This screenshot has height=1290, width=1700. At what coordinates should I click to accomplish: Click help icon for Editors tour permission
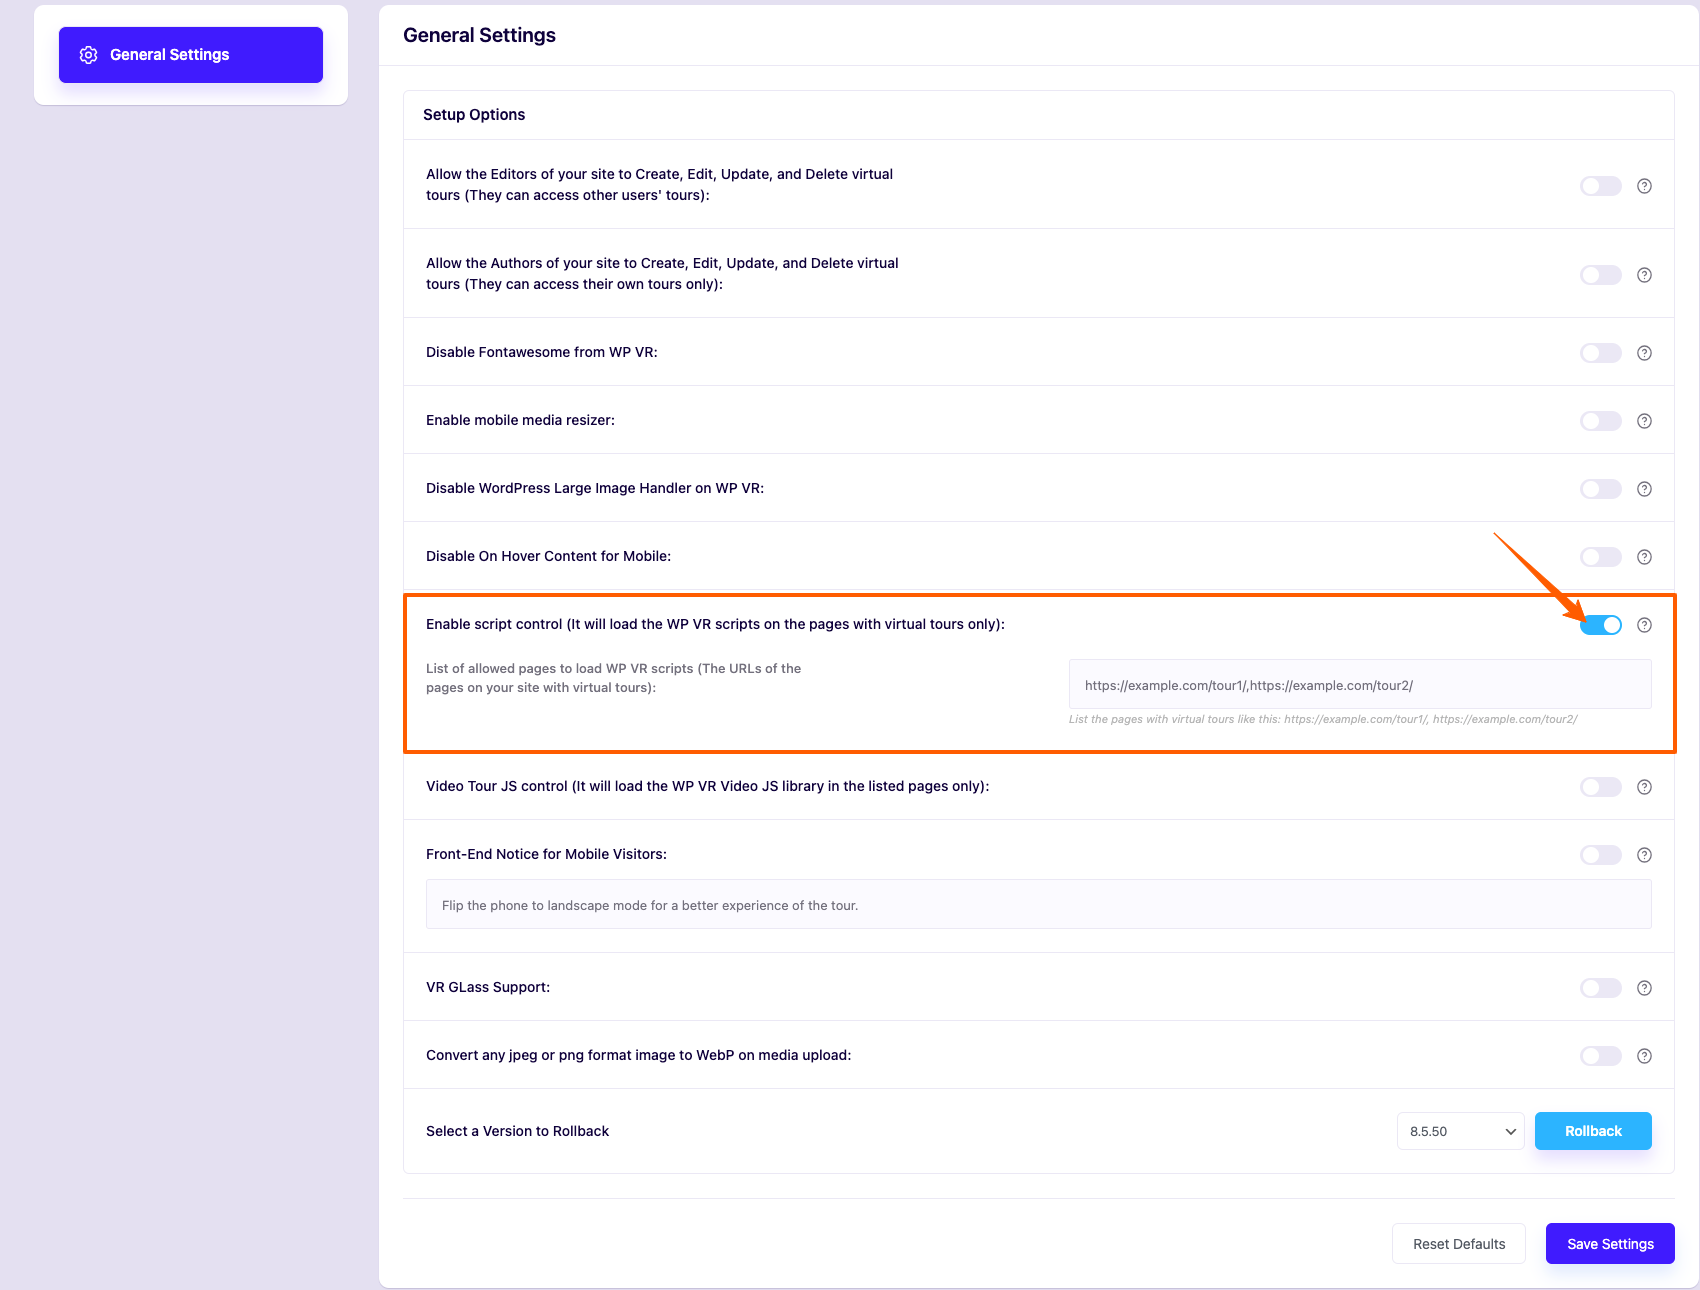pos(1644,186)
